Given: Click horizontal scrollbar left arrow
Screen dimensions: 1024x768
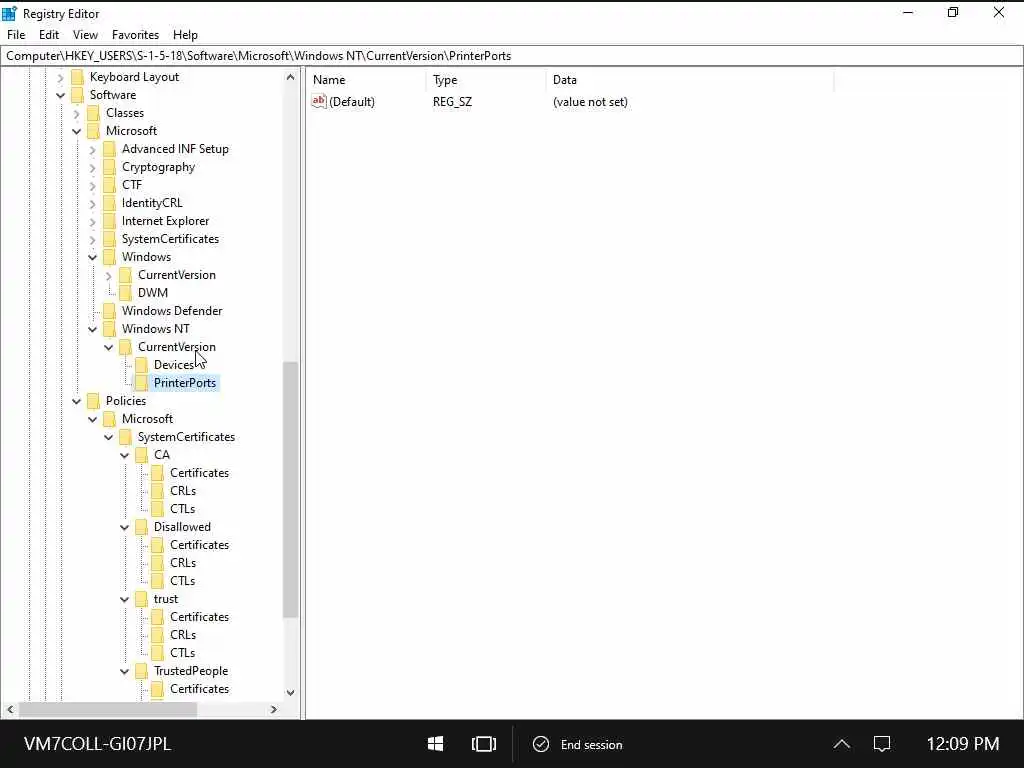Looking at the screenshot, I should [x=10, y=709].
